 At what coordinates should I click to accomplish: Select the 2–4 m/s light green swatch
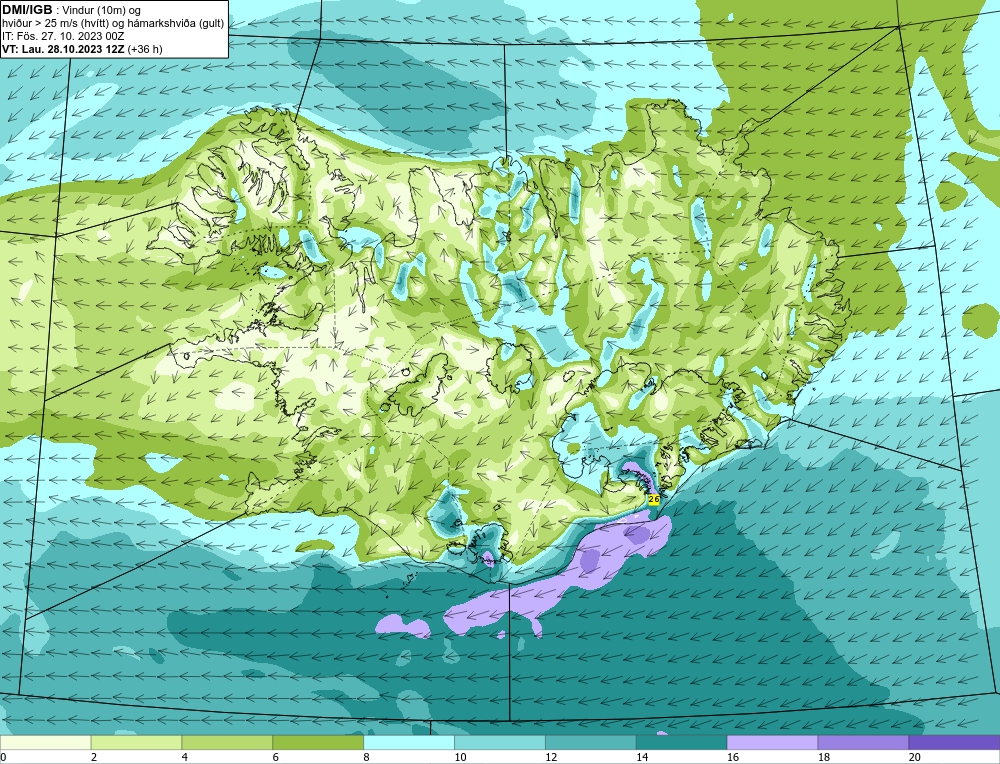[x=136, y=742]
